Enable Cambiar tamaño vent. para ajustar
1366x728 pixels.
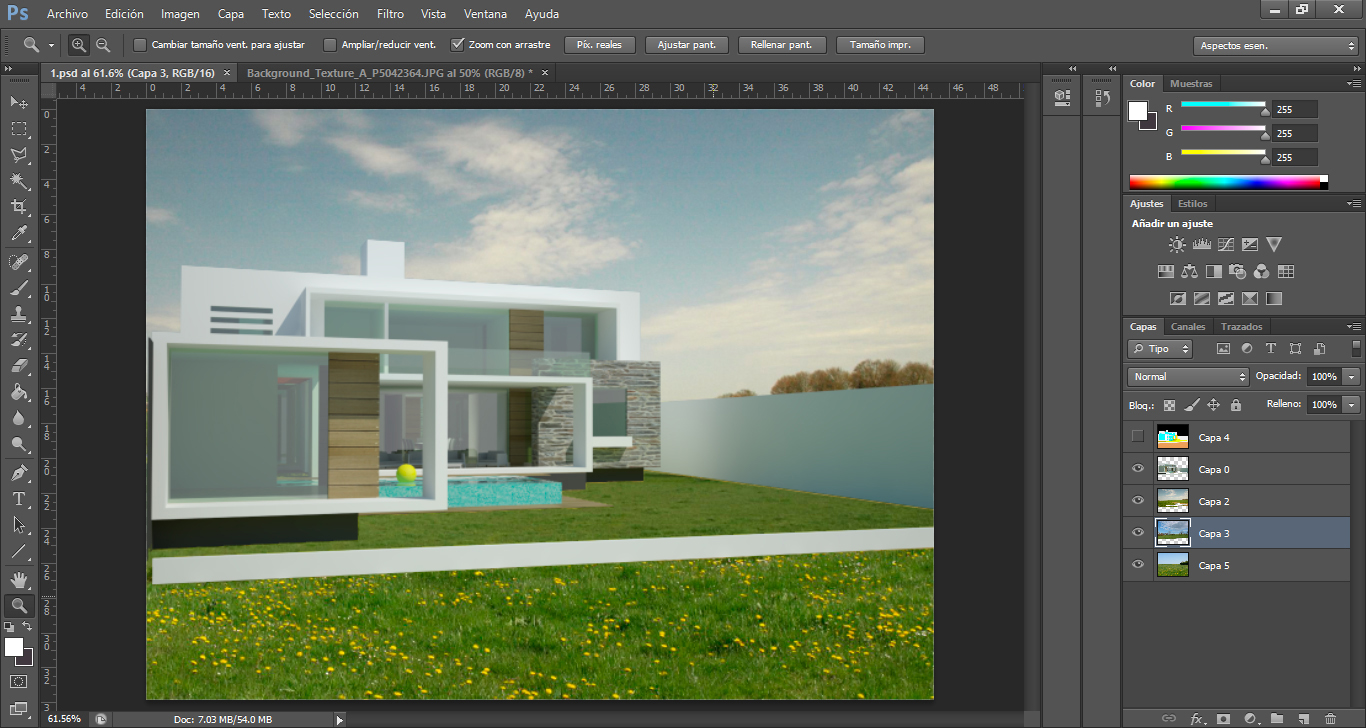pyautogui.click(x=138, y=45)
